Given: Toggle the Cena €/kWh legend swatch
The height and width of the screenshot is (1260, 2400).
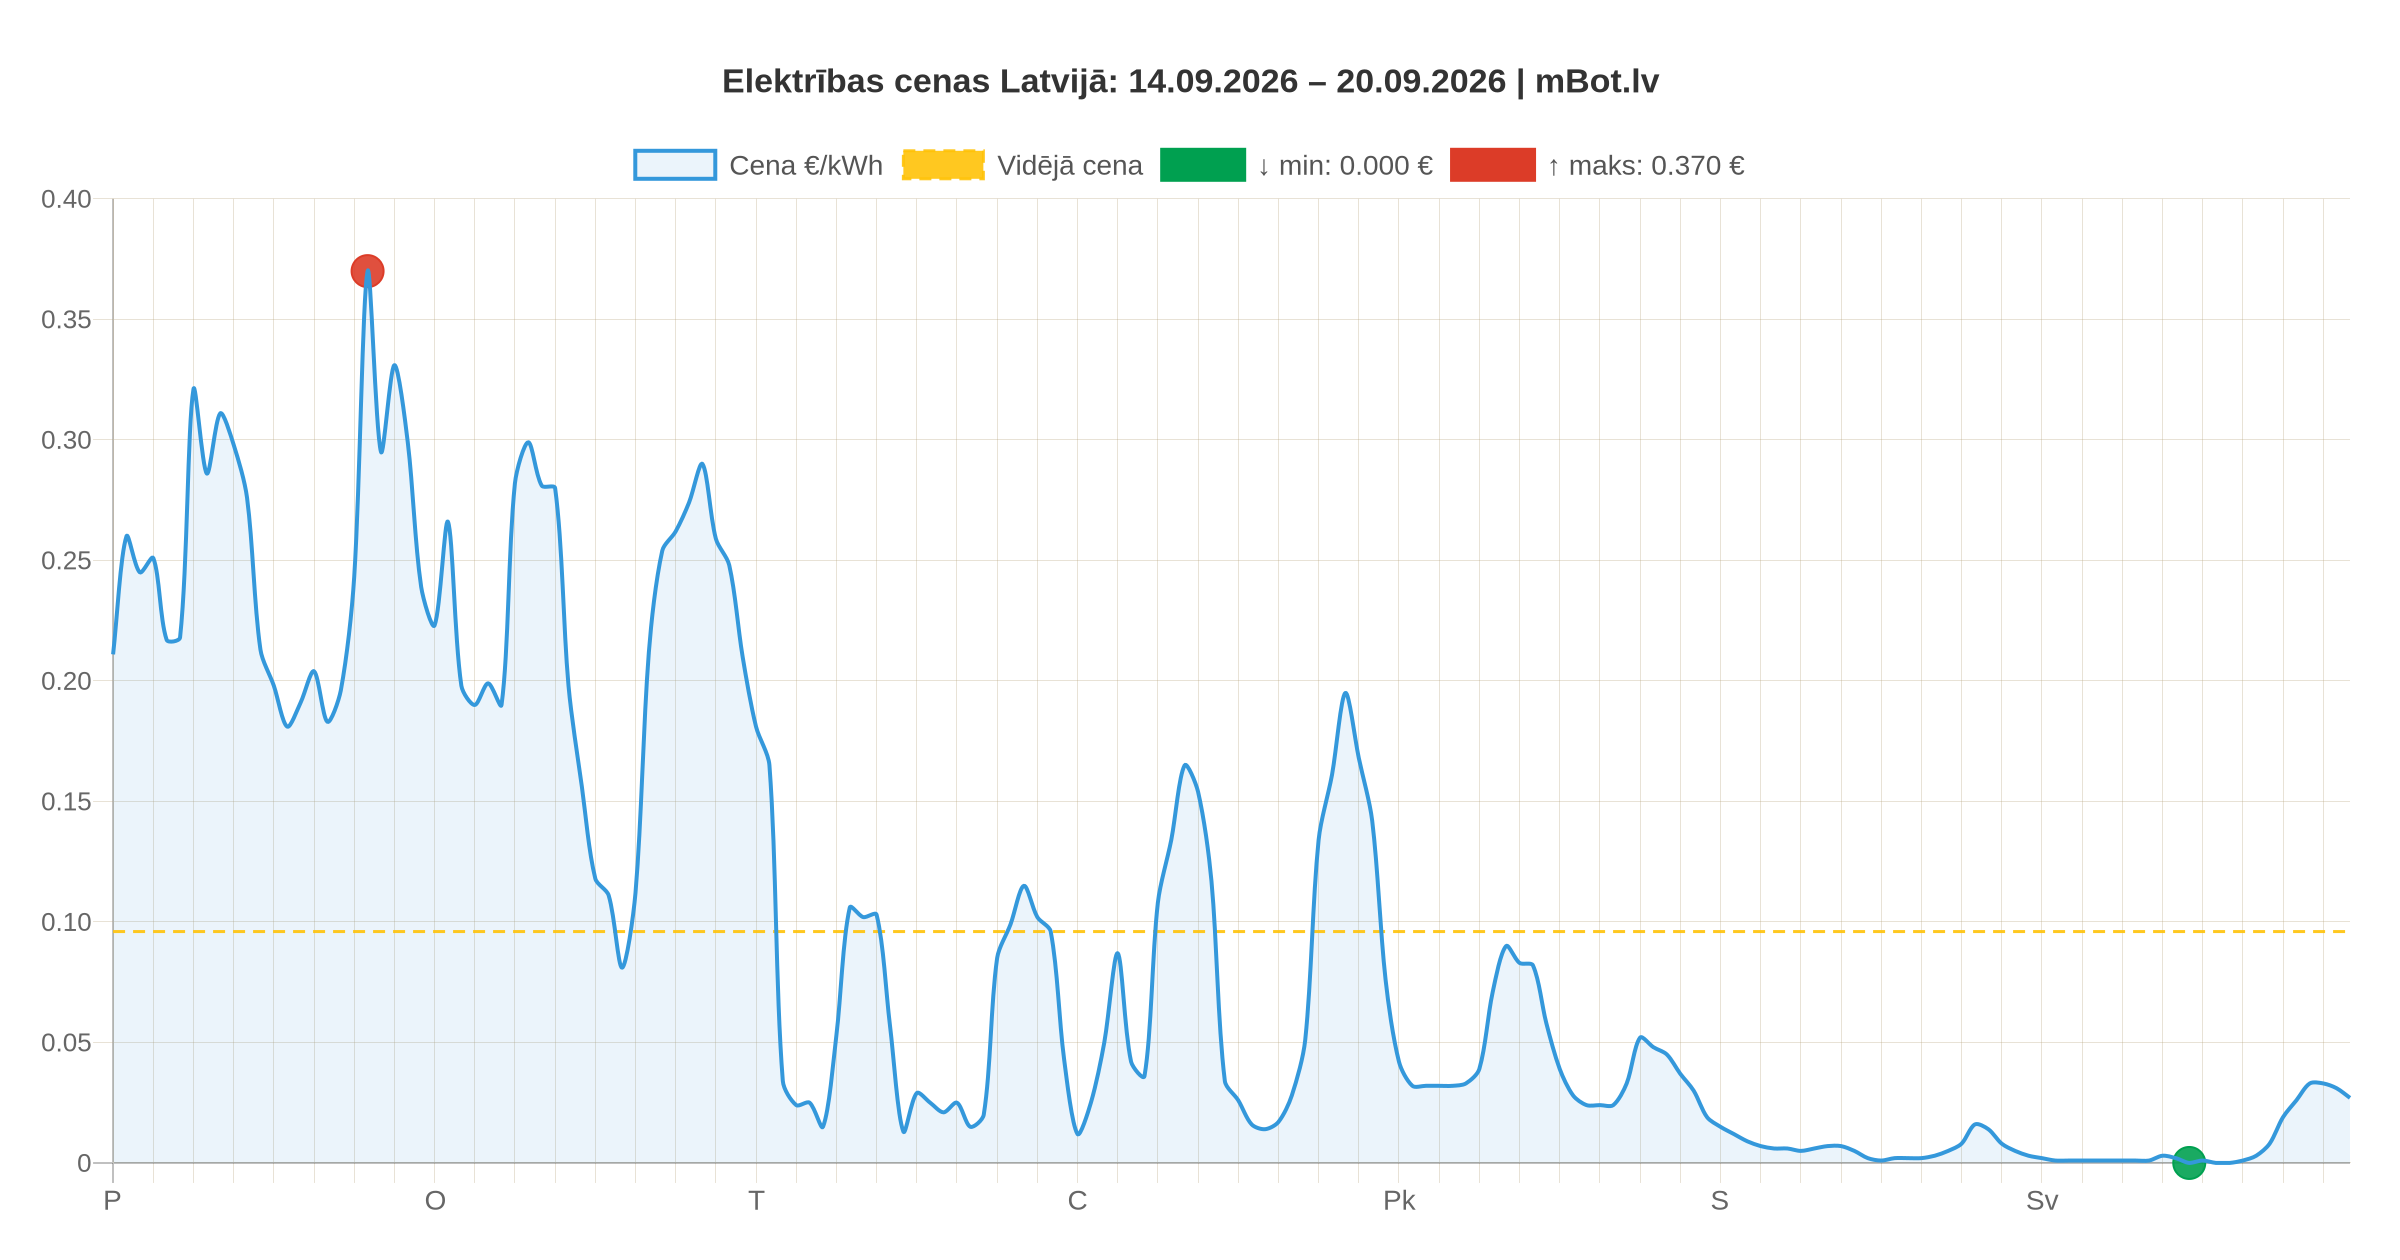Looking at the screenshot, I should 675,165.
